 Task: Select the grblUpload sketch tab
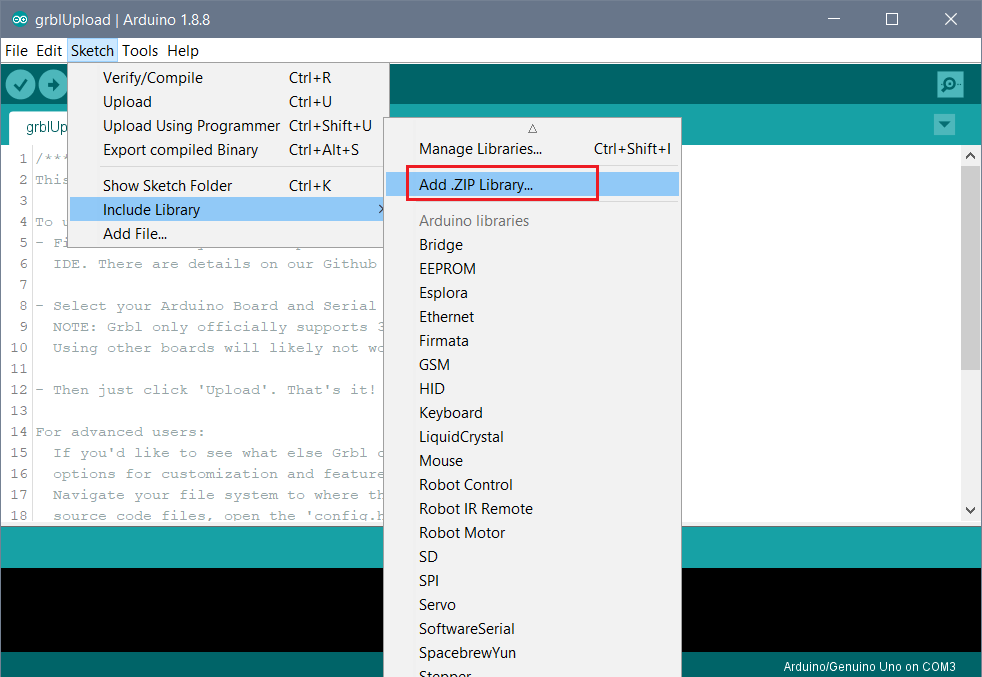39,128
